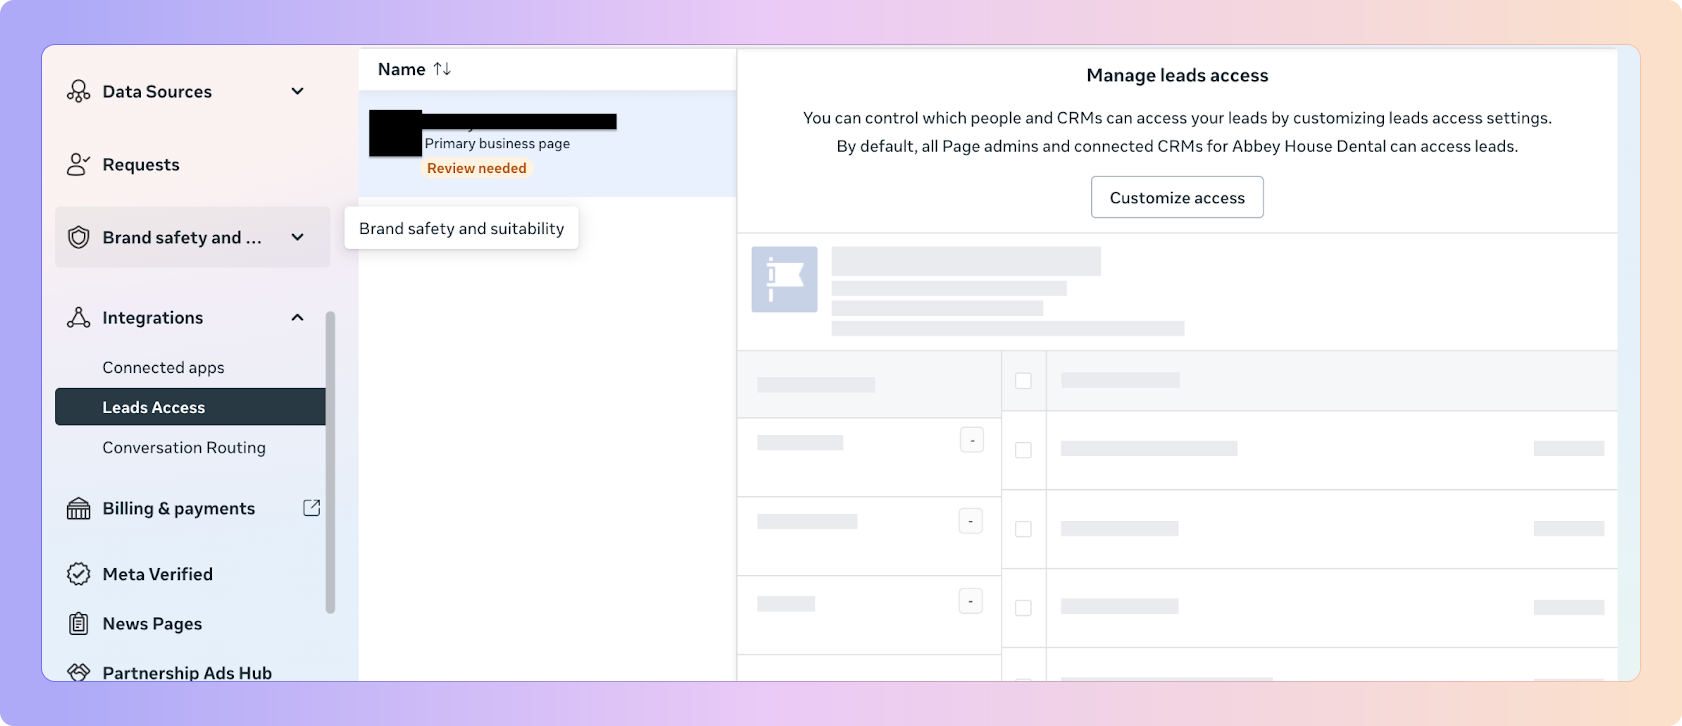Click the Integrations triangle icon
The width and height of the screenshot is (1682, 726).
click(x=78, y=318)
